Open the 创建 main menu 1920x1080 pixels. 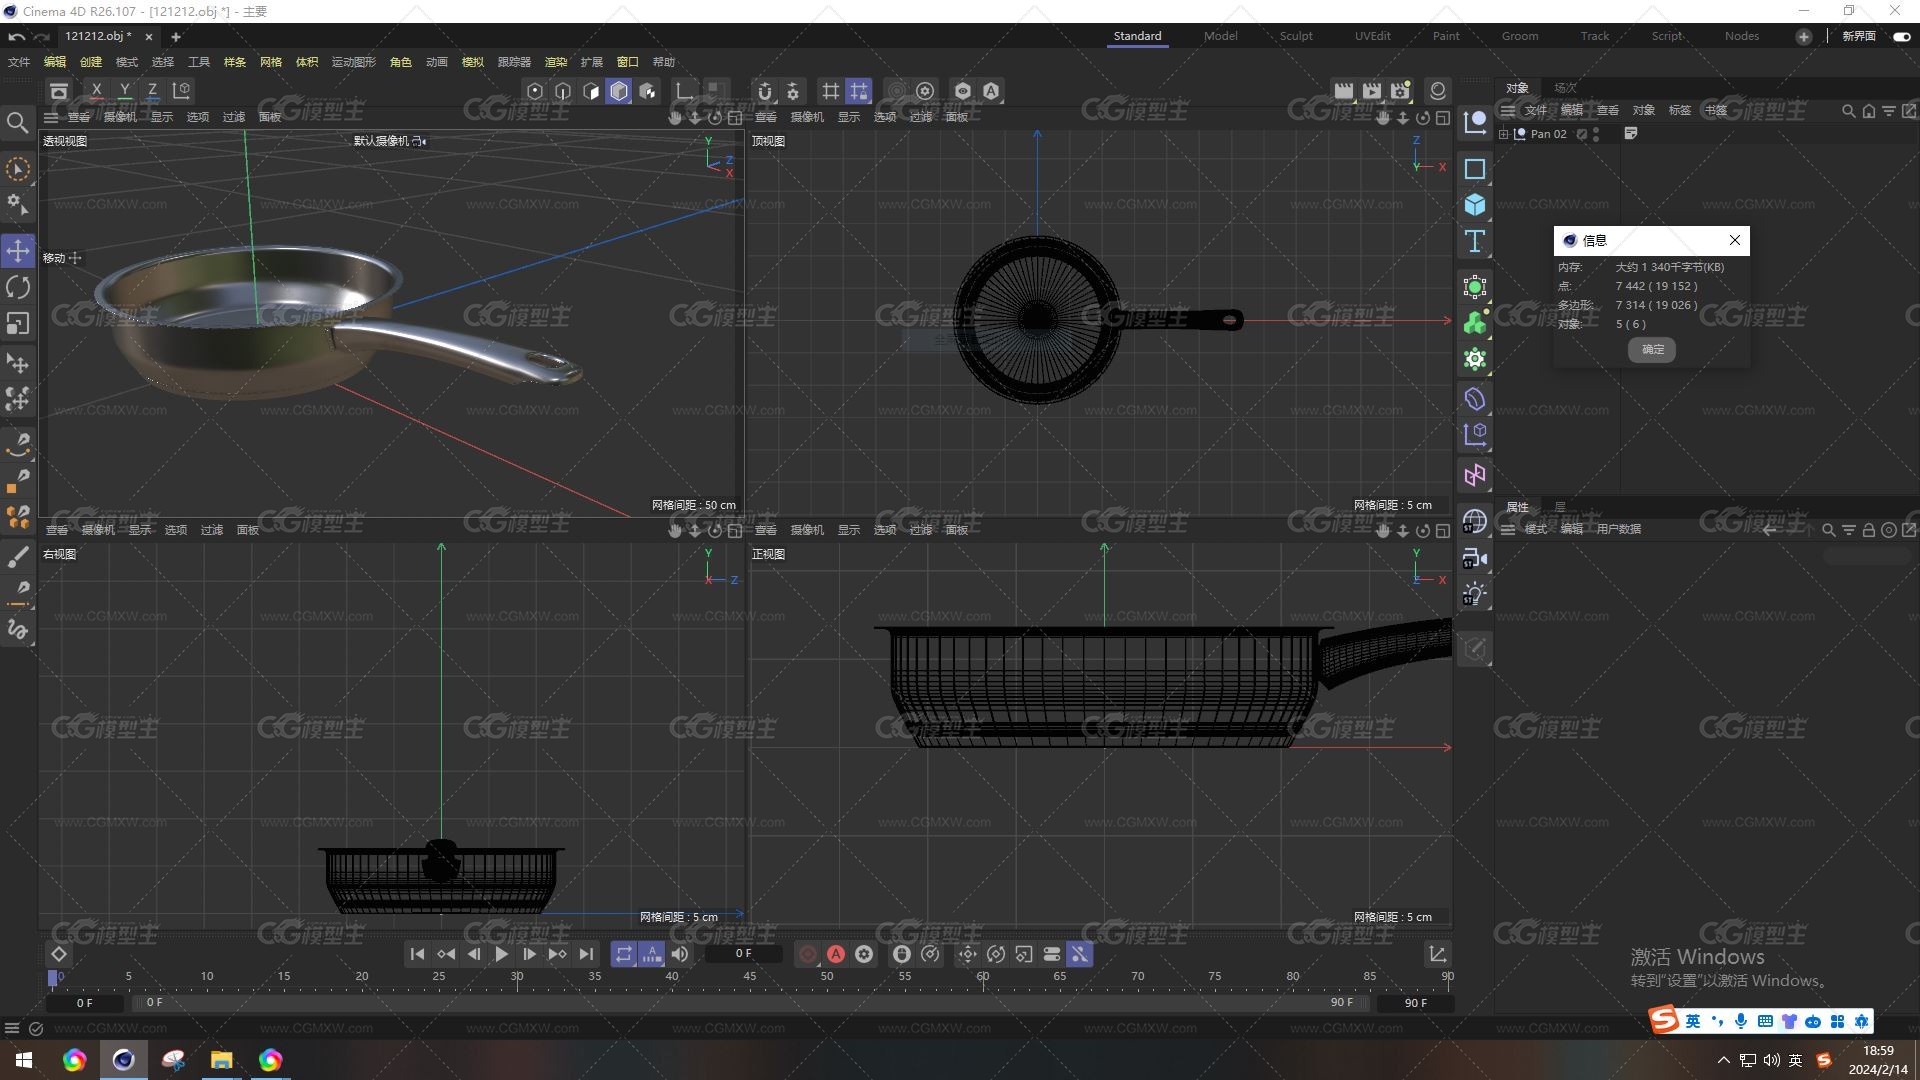[x=91, y=62]
